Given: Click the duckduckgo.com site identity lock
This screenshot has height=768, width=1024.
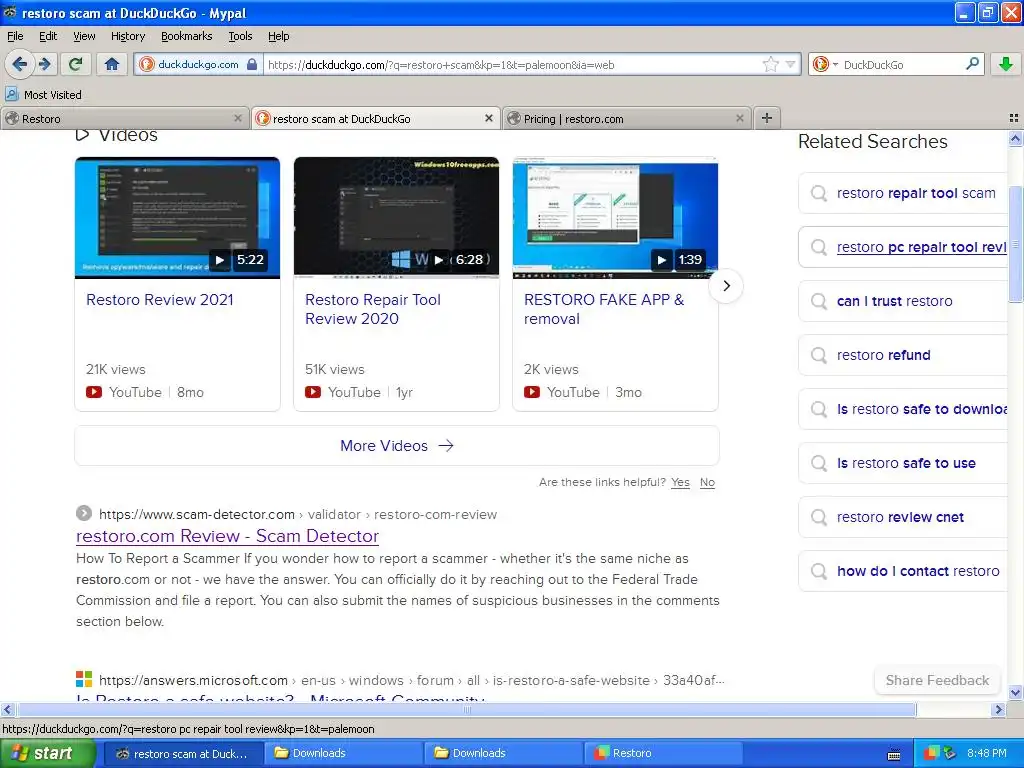Looking at the screenshot, I should click(x=199, y=64).
